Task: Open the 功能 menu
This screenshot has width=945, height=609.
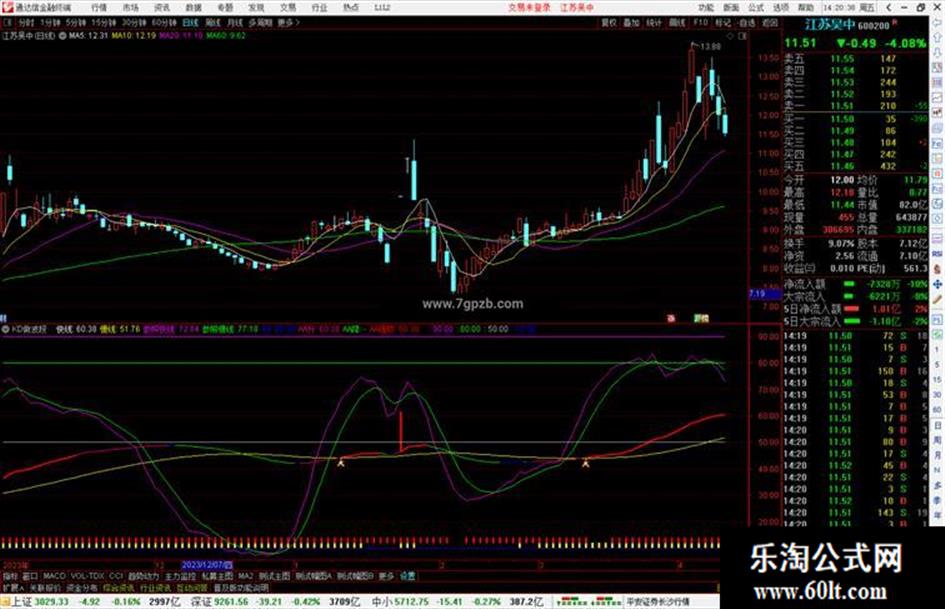Action: [706, 7]
